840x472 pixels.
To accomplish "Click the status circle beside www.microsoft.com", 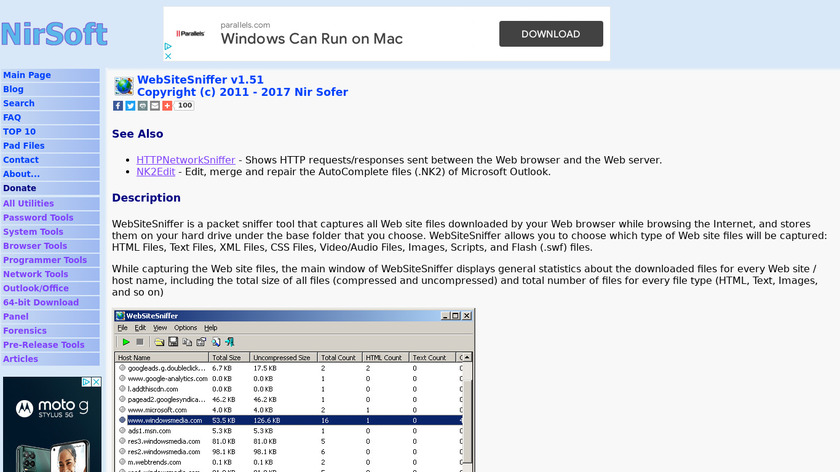I will [x=122, y=409].
